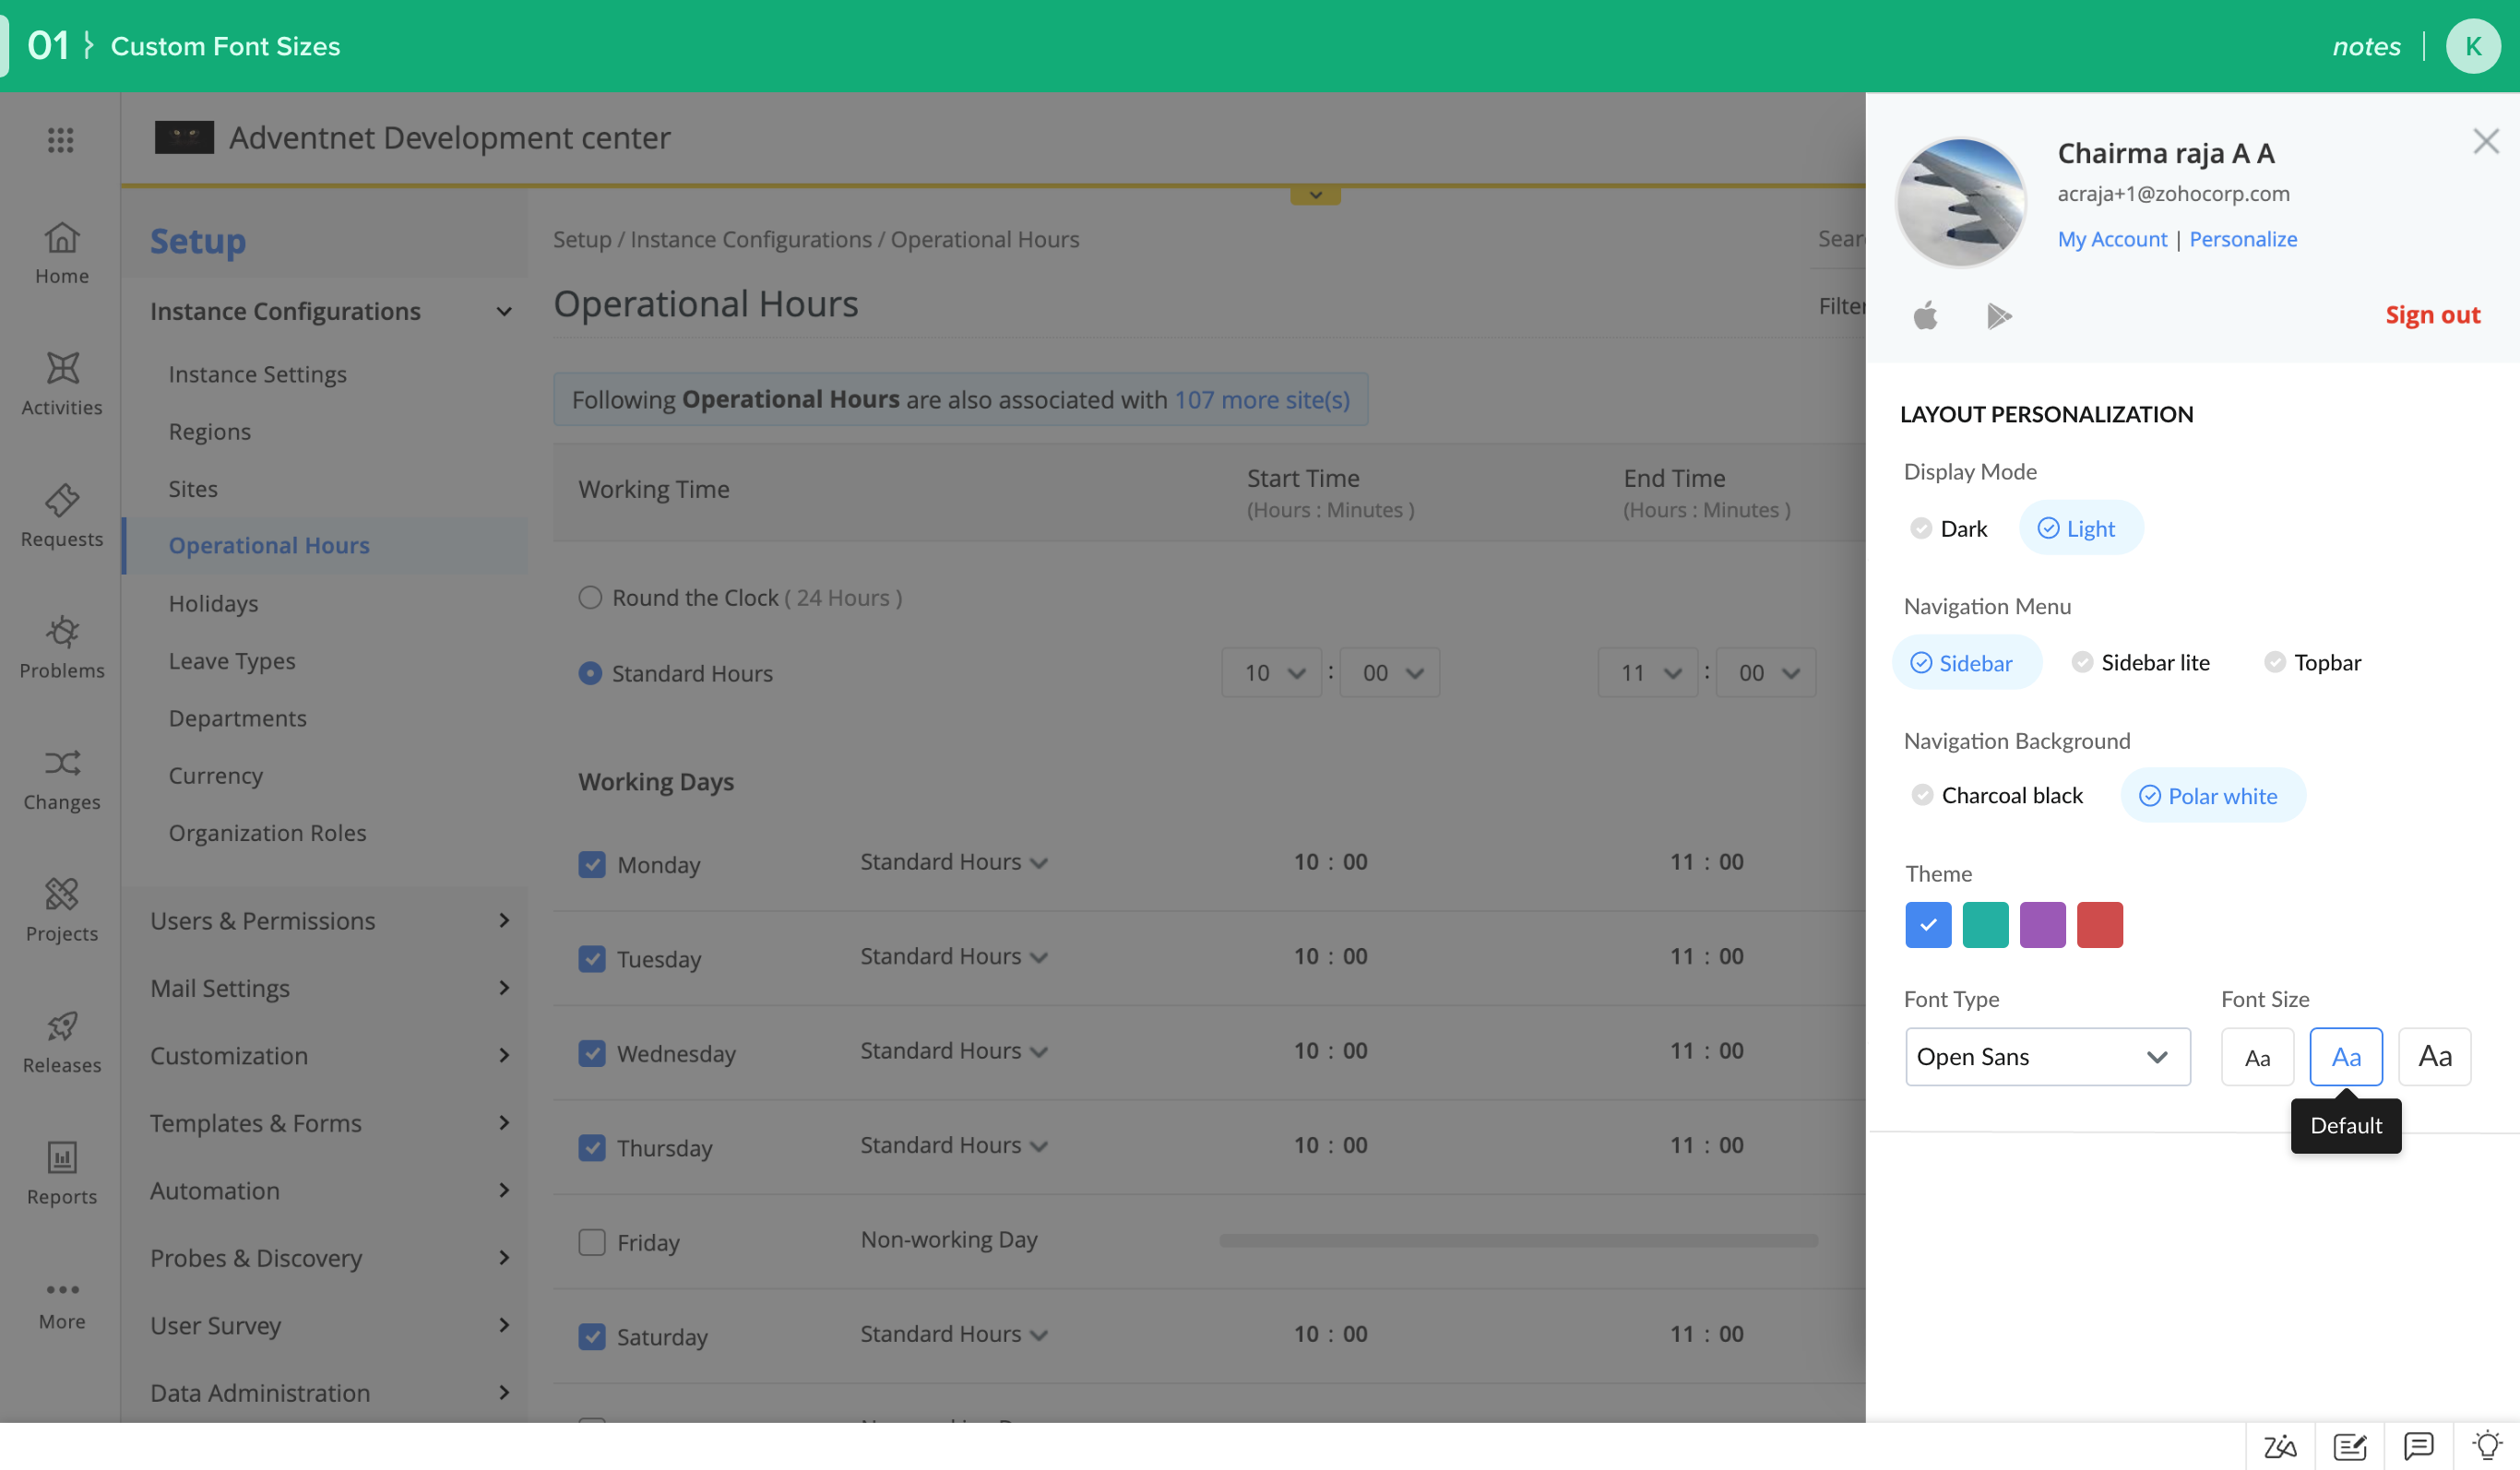Open the chat comment icon in bottom bar
The image size is (2520, 1470).
[2419, 1446]
